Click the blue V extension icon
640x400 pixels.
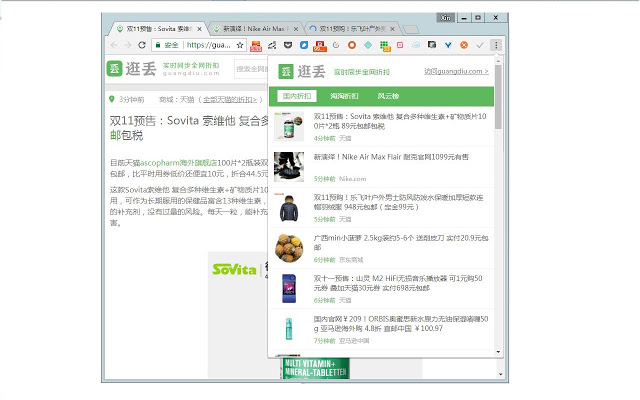[x=448, y=45]
